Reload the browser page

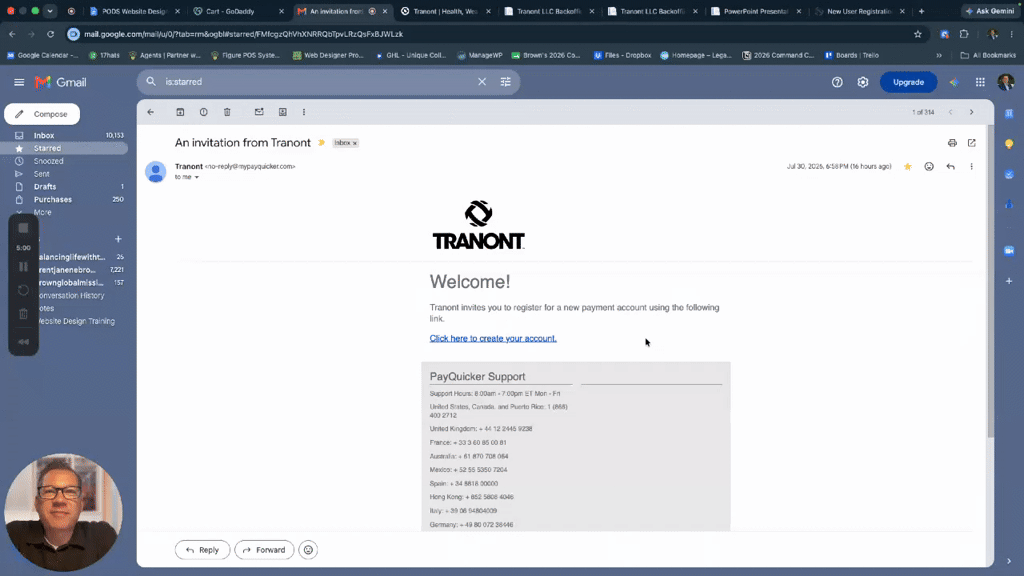[x=50, y=34]
